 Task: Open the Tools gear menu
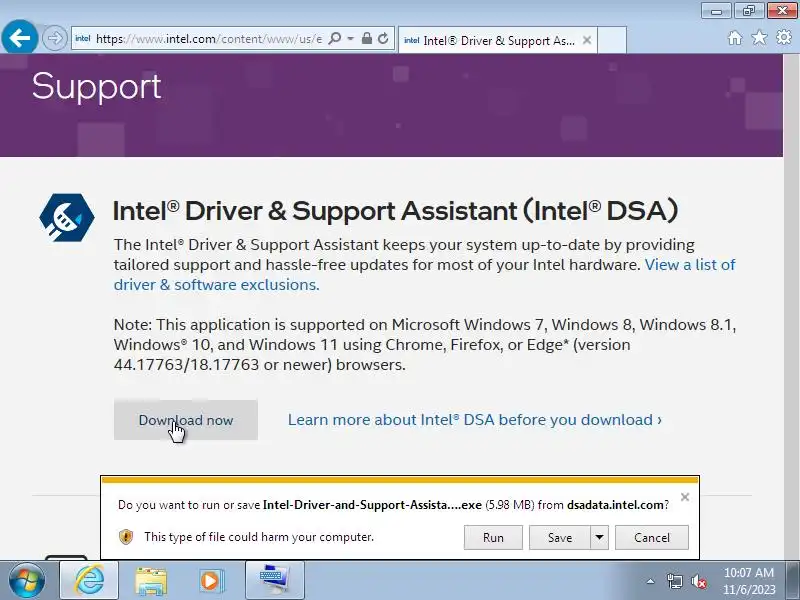pos(784,37)
